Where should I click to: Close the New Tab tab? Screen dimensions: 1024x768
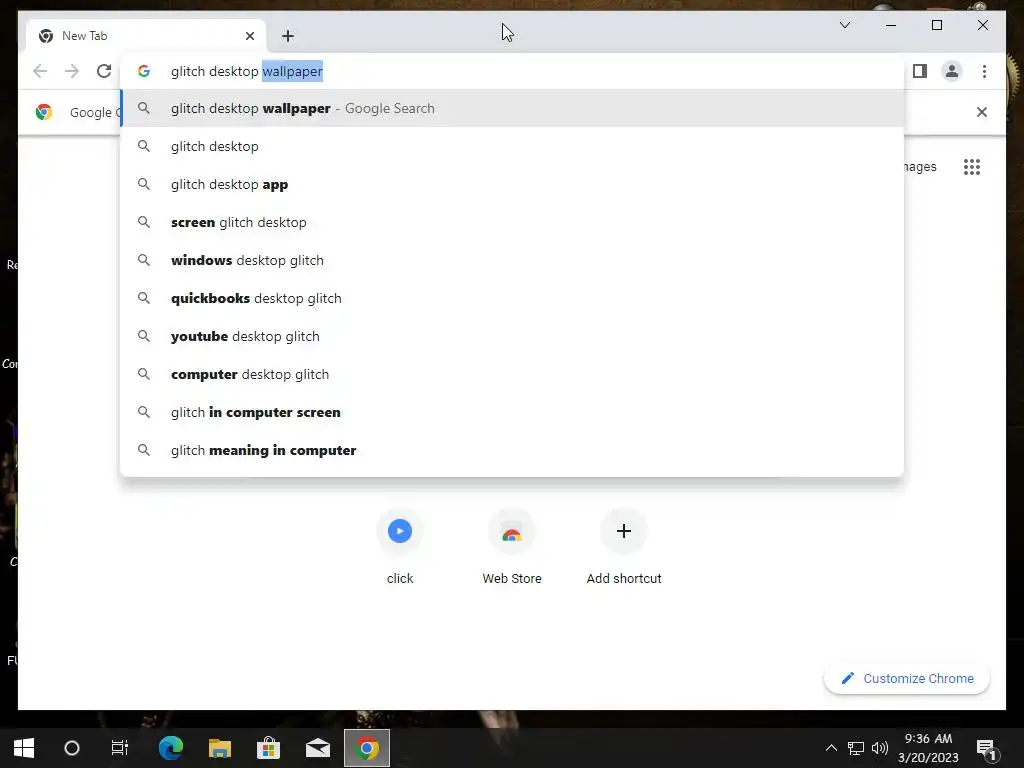pyautogui.click(x=249, y=36)
